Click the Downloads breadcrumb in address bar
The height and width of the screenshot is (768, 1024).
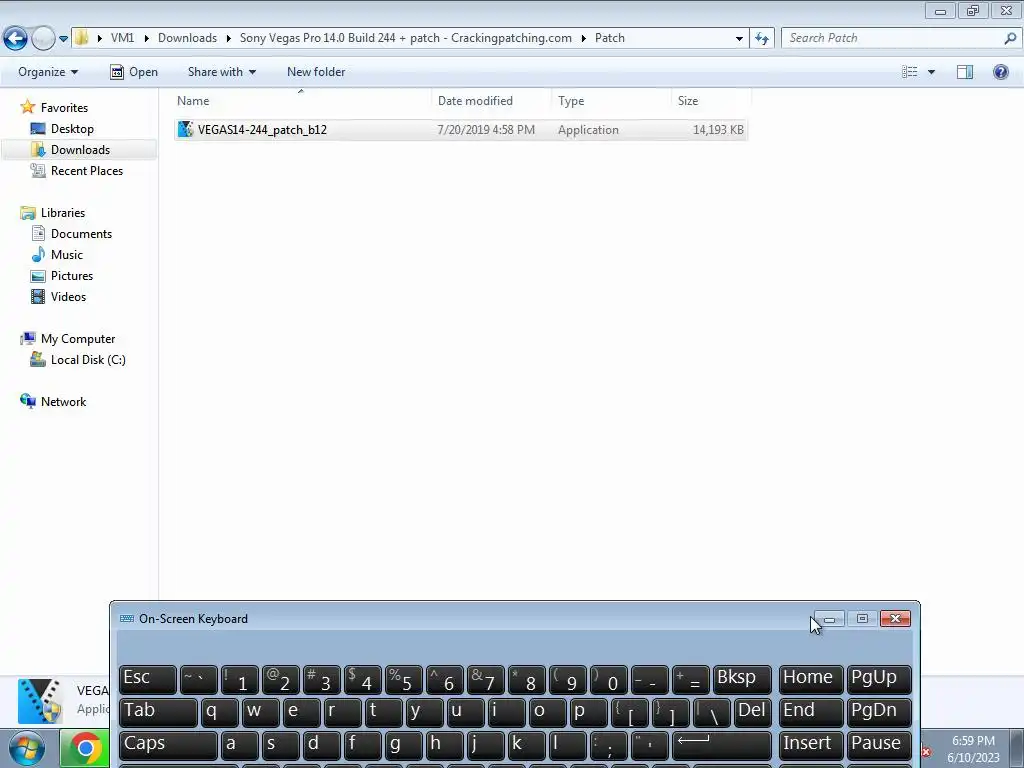click(187, 38)
